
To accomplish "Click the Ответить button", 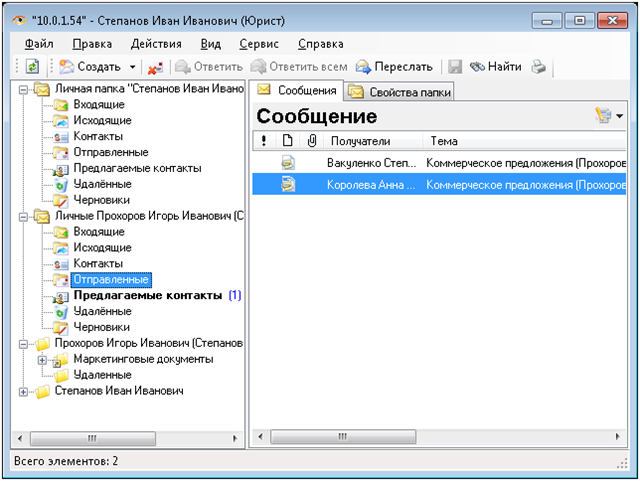I will tap(209, 67).
